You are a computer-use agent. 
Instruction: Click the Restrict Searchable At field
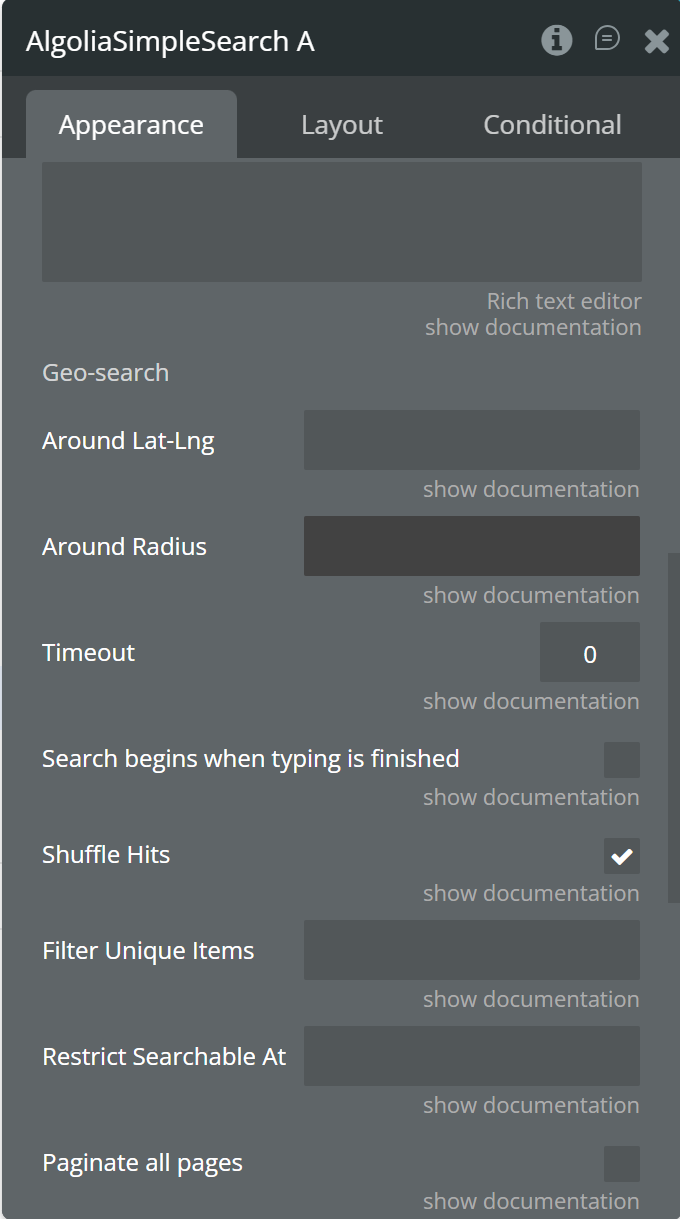click(471, 1056)
